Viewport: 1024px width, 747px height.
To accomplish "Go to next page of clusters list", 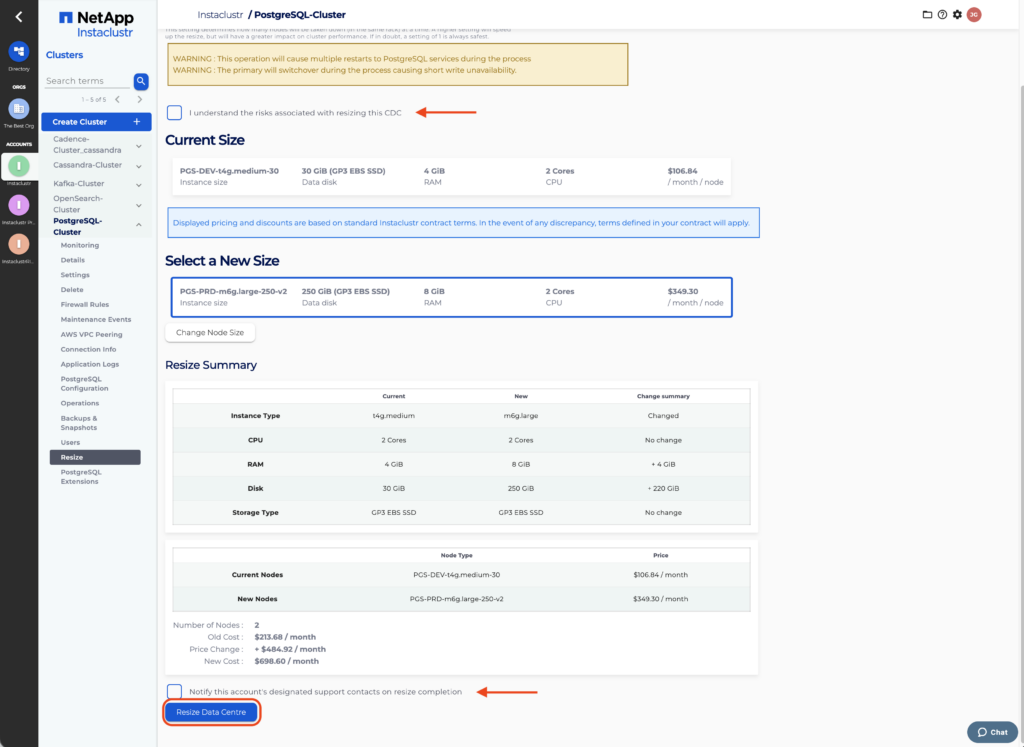I will point(137,99).
